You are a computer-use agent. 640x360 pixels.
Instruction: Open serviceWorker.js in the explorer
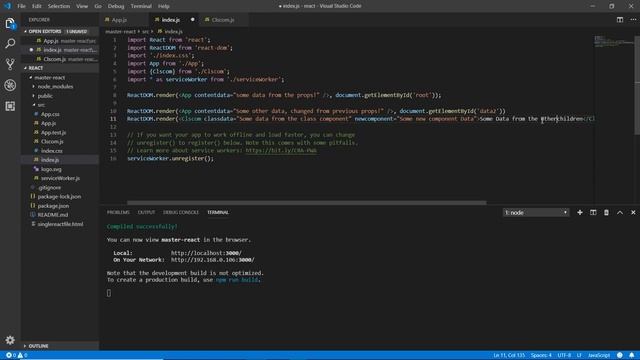[x=60, y=178]
